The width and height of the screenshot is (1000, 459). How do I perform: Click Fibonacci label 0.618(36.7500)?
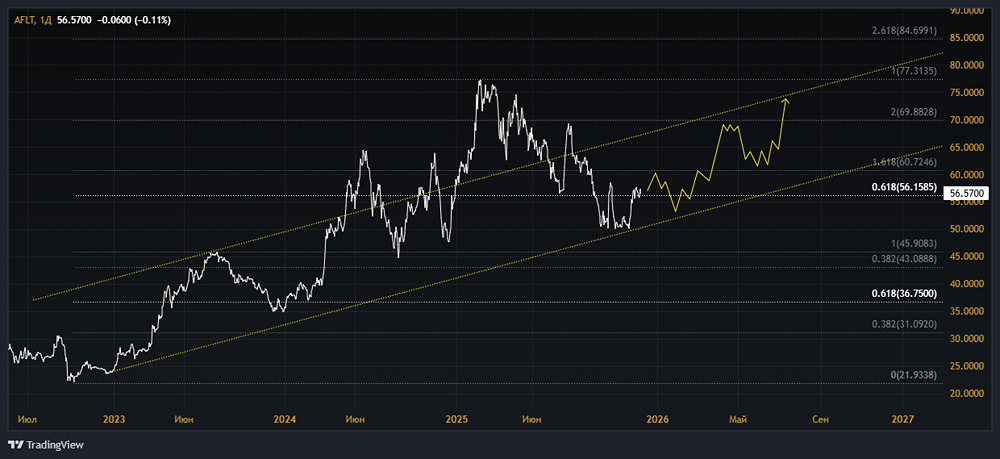coord(904,293)
